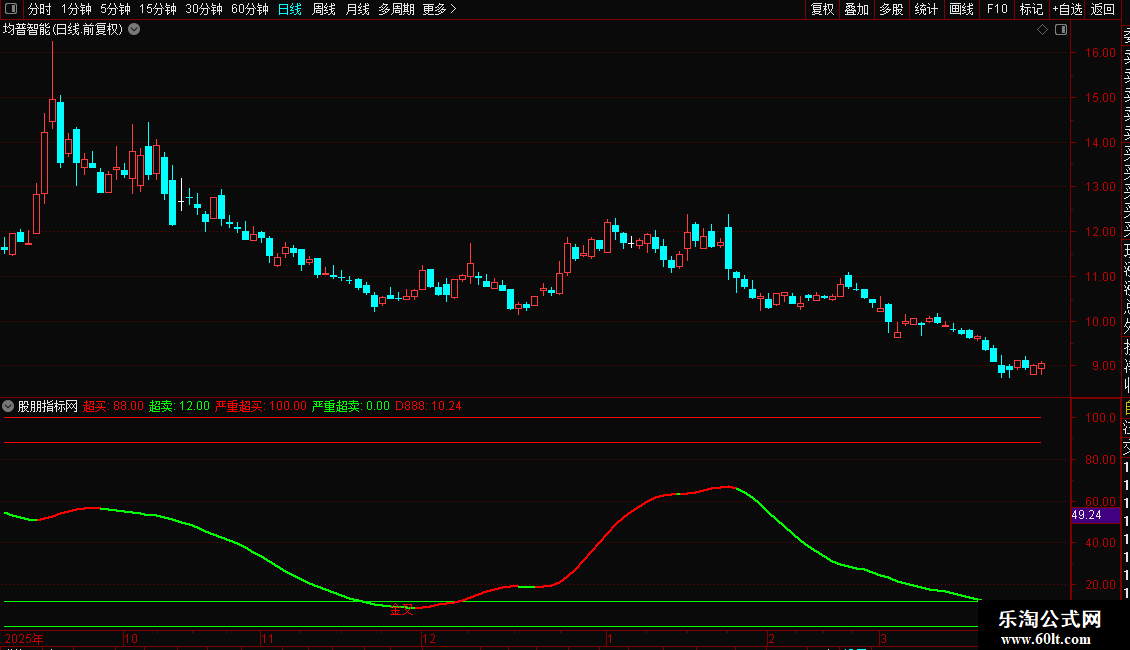The width and height of the screenshot is (1130, 650).
Task: Toggle the left sidebar panel icon
Action: (x=11, y=9)
